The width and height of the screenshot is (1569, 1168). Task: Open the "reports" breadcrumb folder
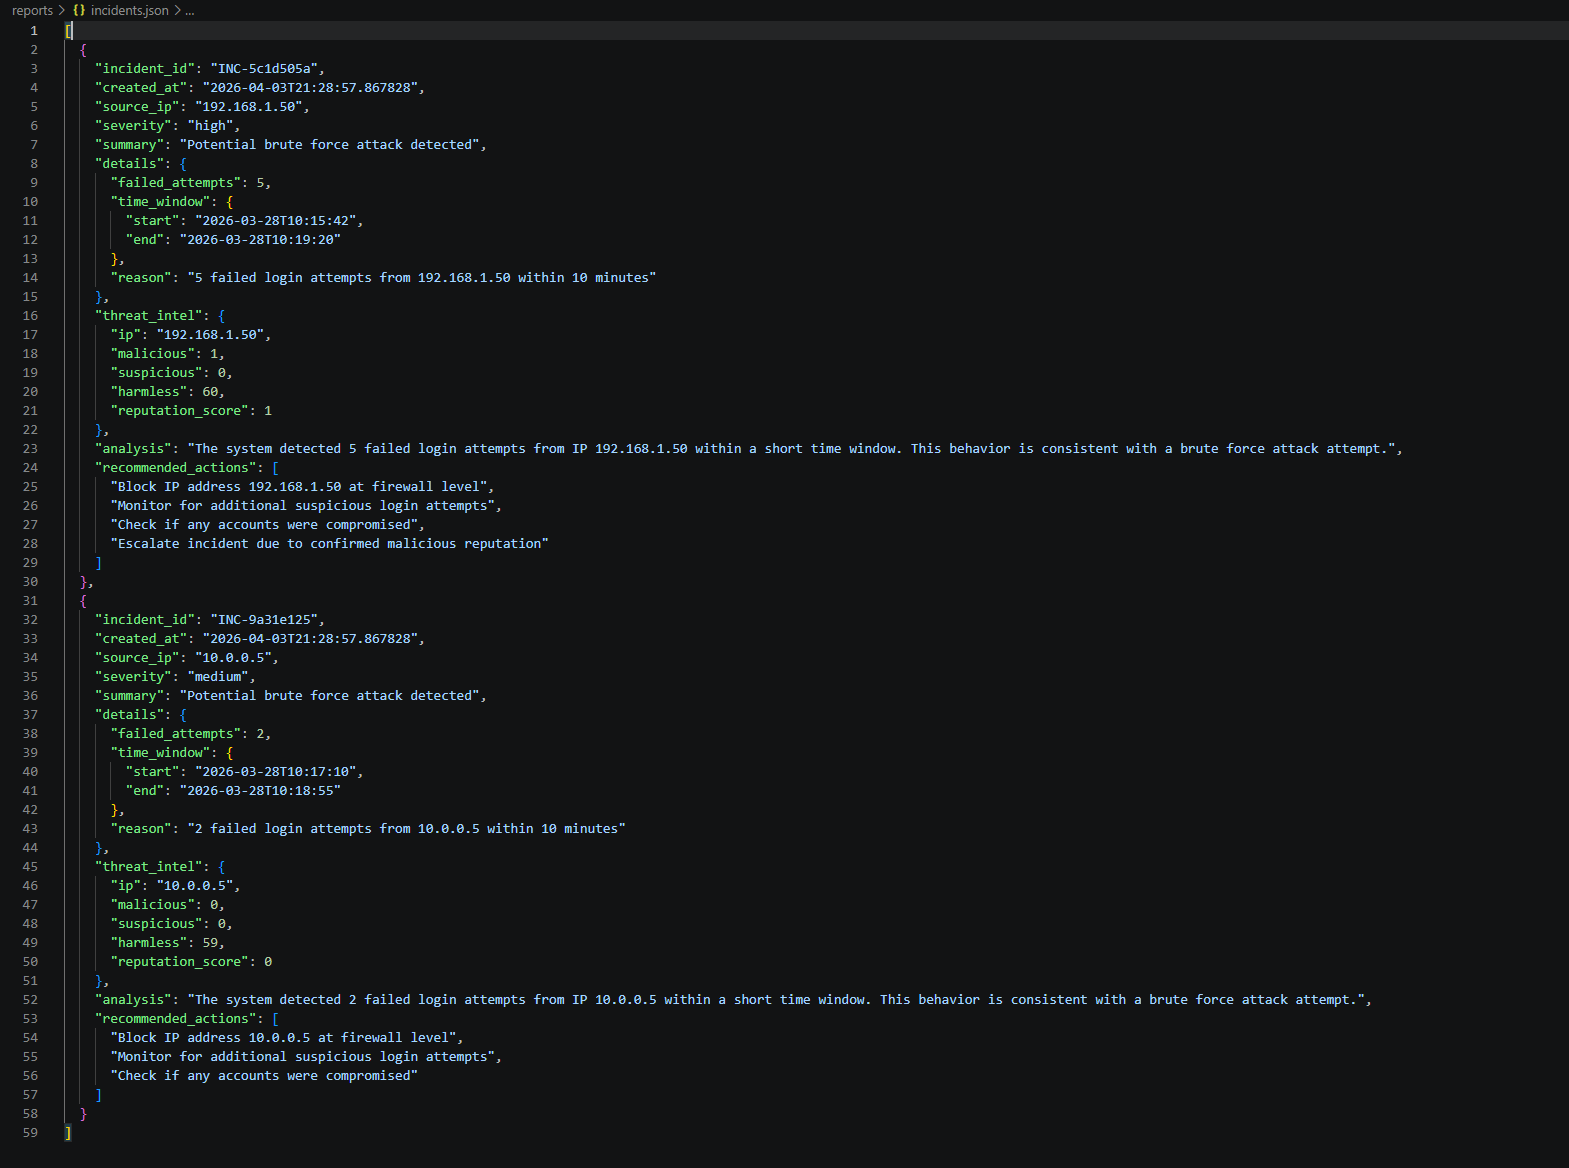tap(32, 10)
